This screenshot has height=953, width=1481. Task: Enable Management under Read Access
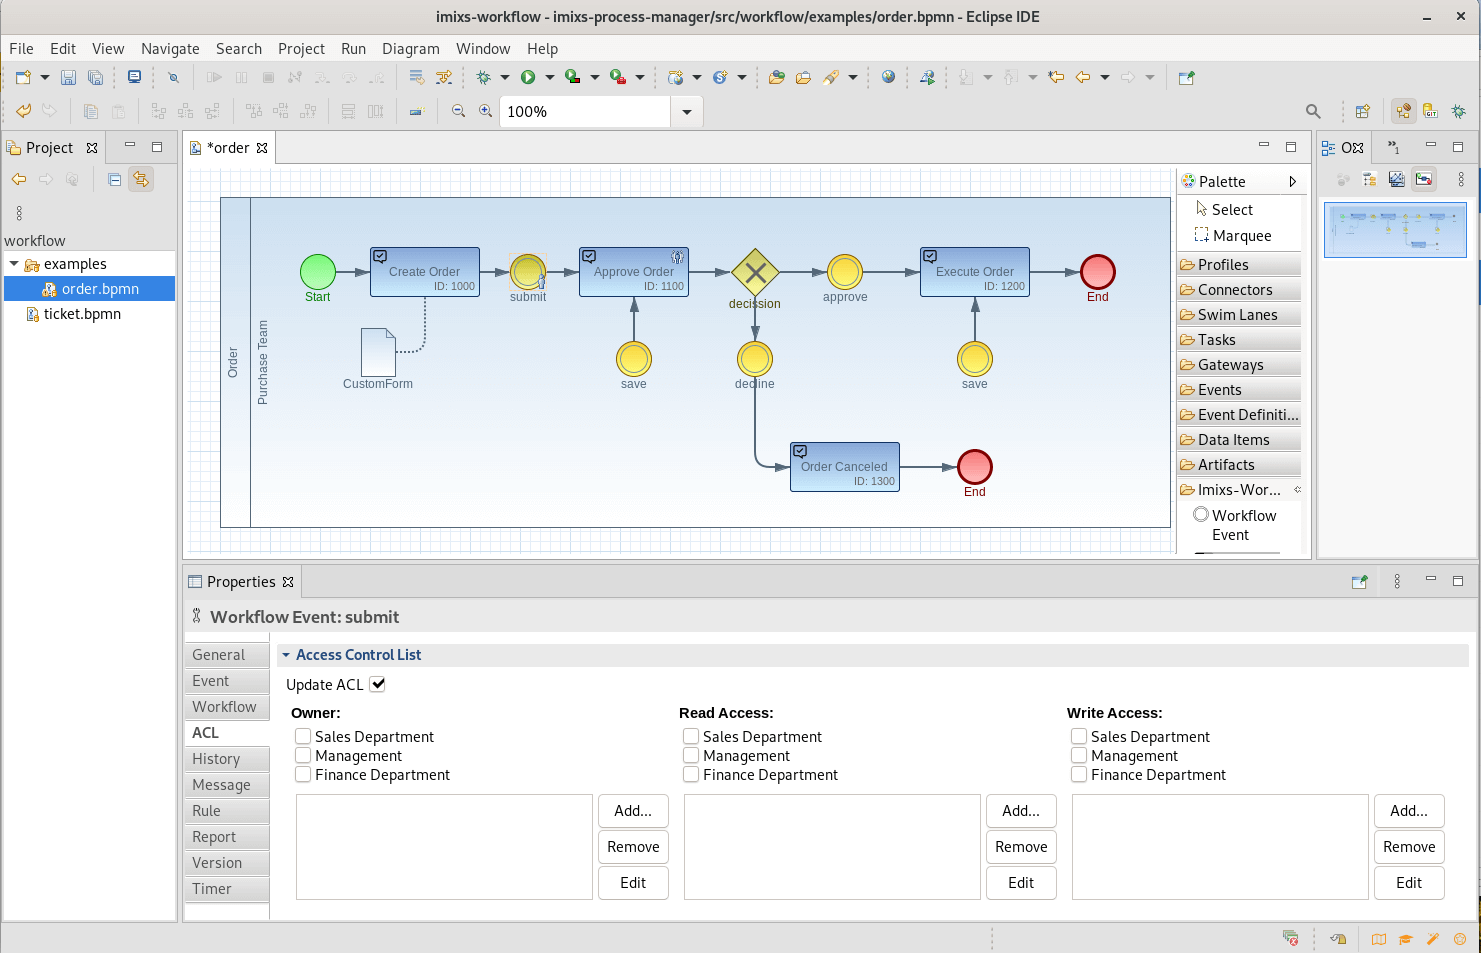tap(690, 755)
